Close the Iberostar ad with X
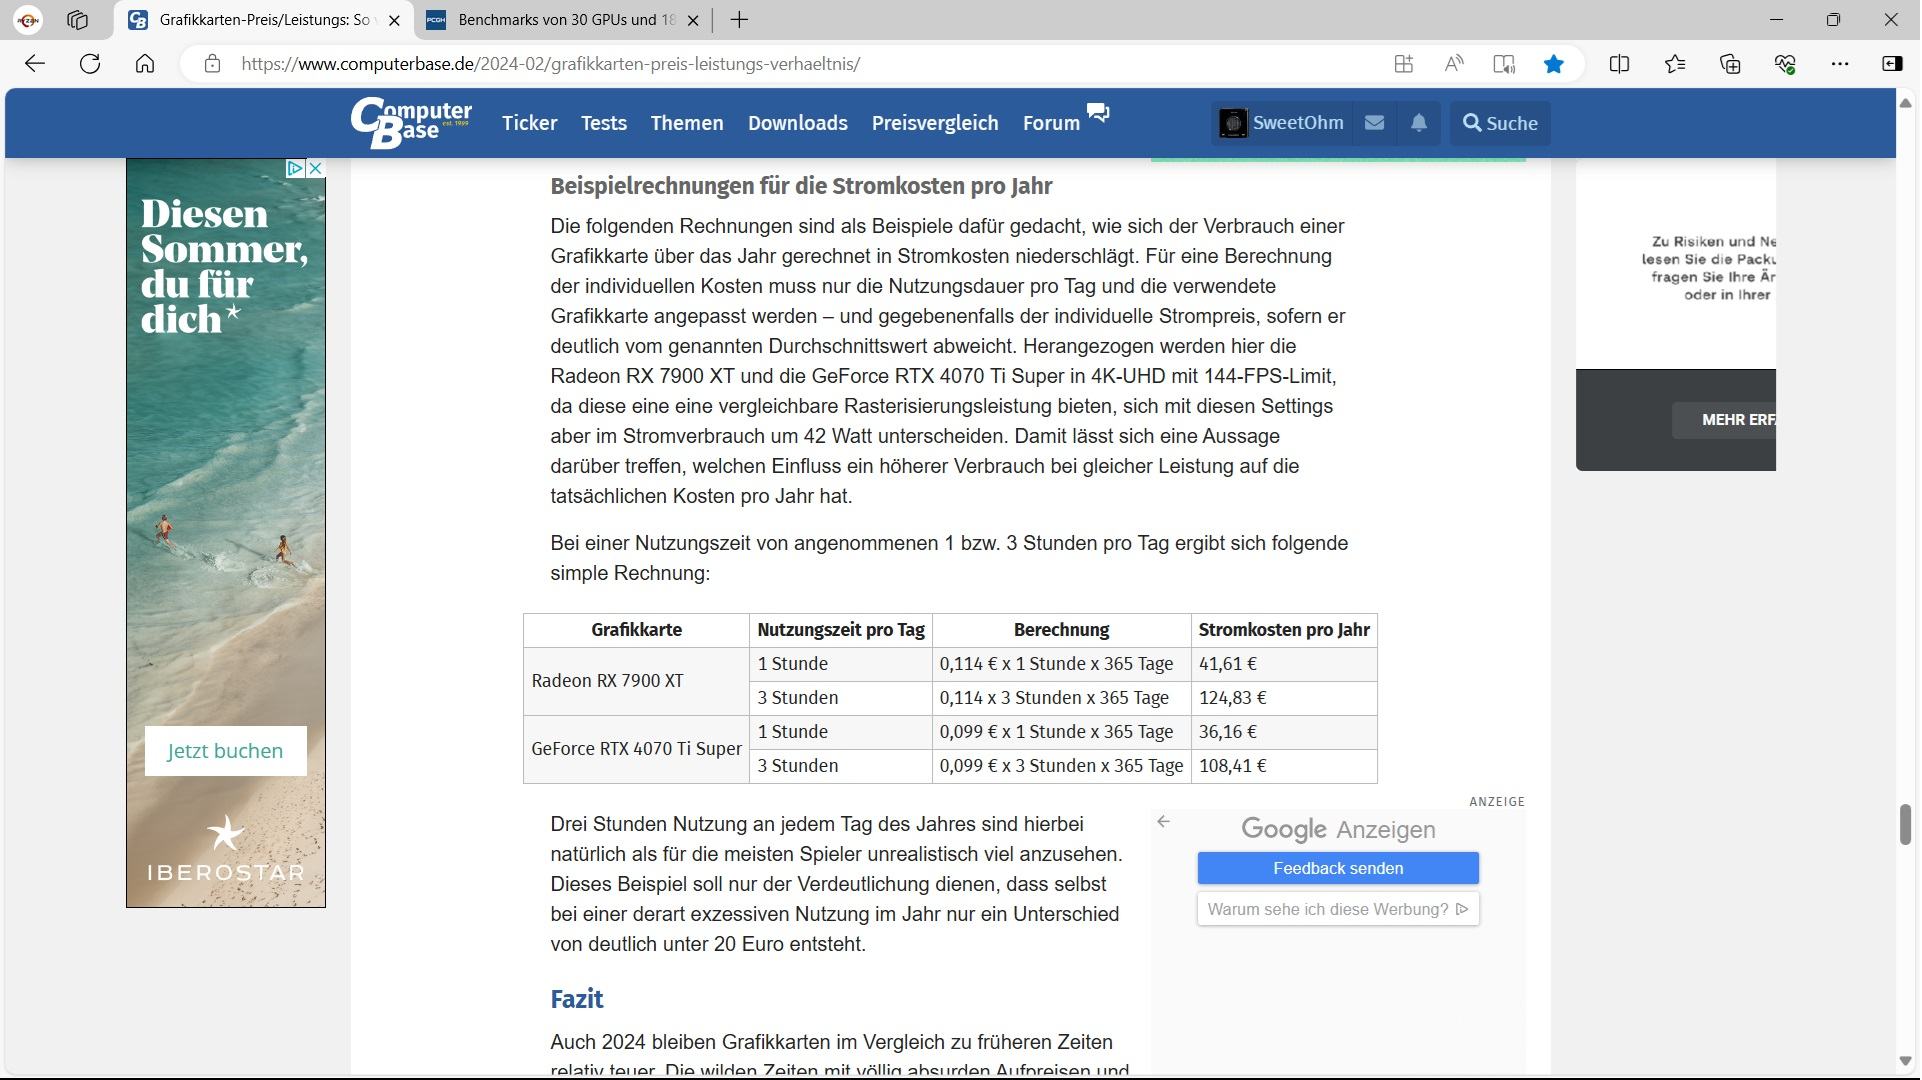Viewport: 1922px width, 1080px height. (315, 168)
